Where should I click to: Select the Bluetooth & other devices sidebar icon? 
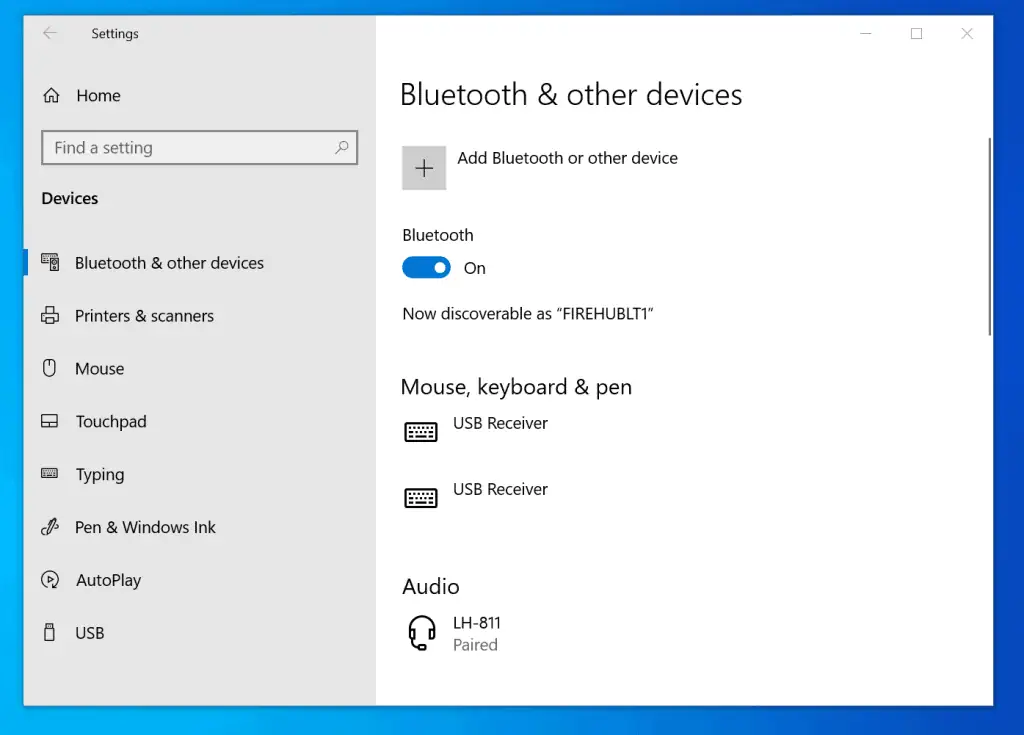[50, 262]
